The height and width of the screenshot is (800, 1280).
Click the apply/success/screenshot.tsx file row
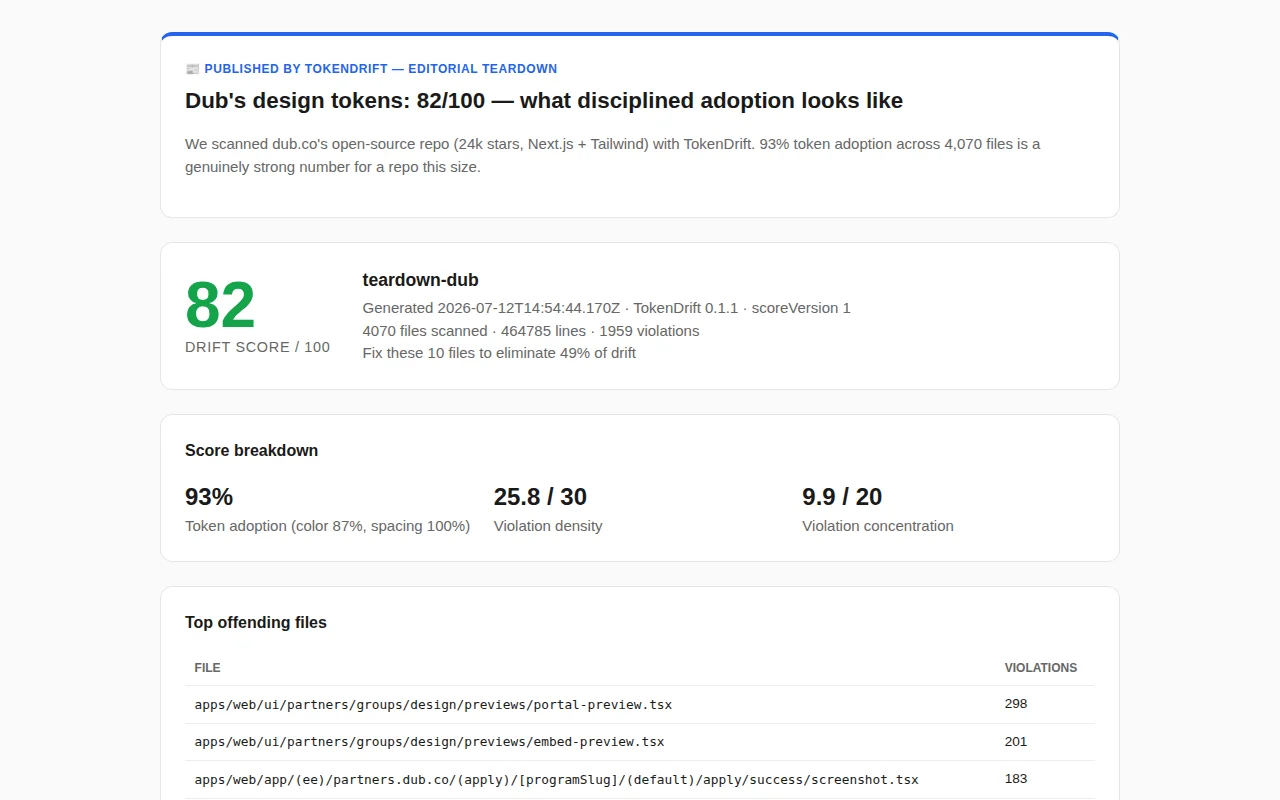tap(640, 780)
